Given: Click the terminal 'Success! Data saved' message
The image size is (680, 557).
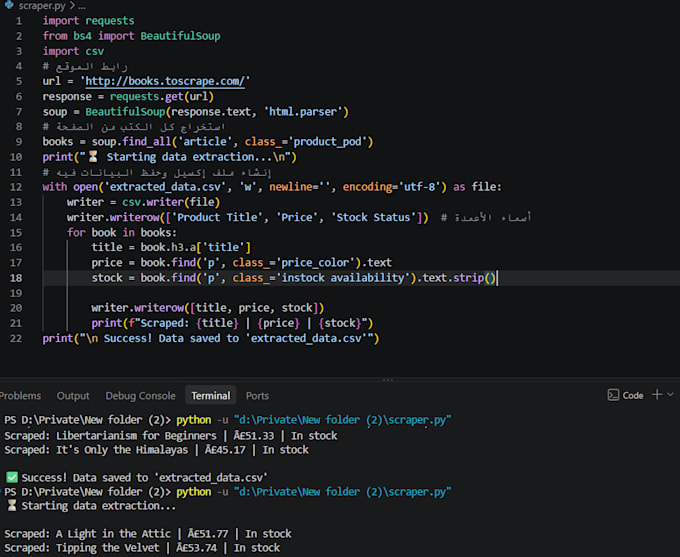Looking at the screenshot, I should [x=137, y=478].
